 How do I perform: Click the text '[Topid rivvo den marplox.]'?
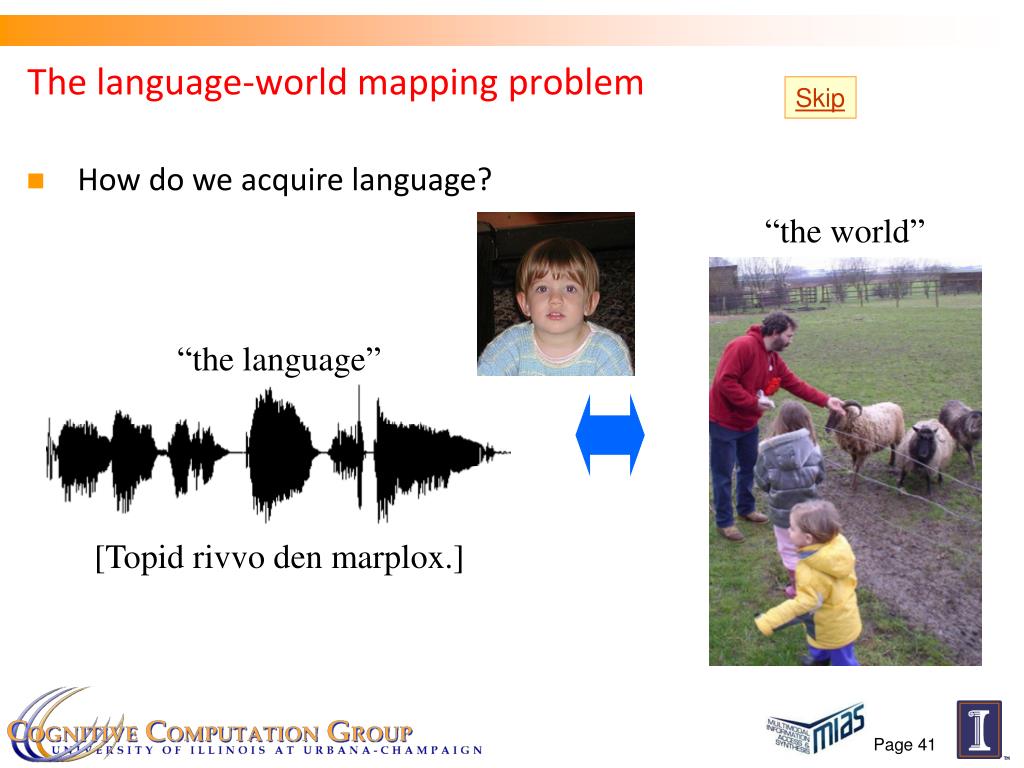coord(279,558)
